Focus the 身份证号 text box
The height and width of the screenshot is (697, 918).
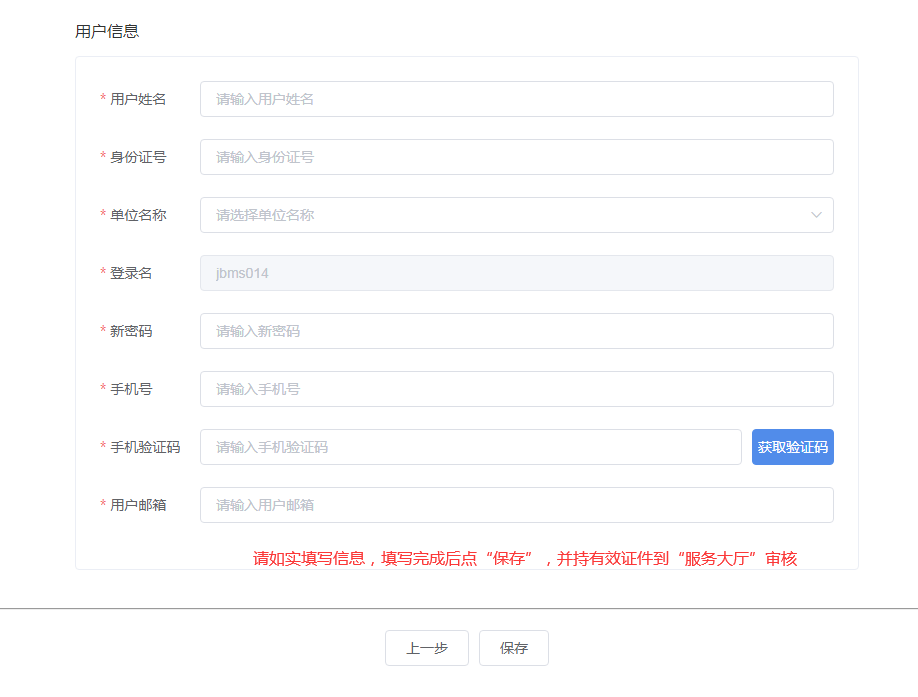516,157
